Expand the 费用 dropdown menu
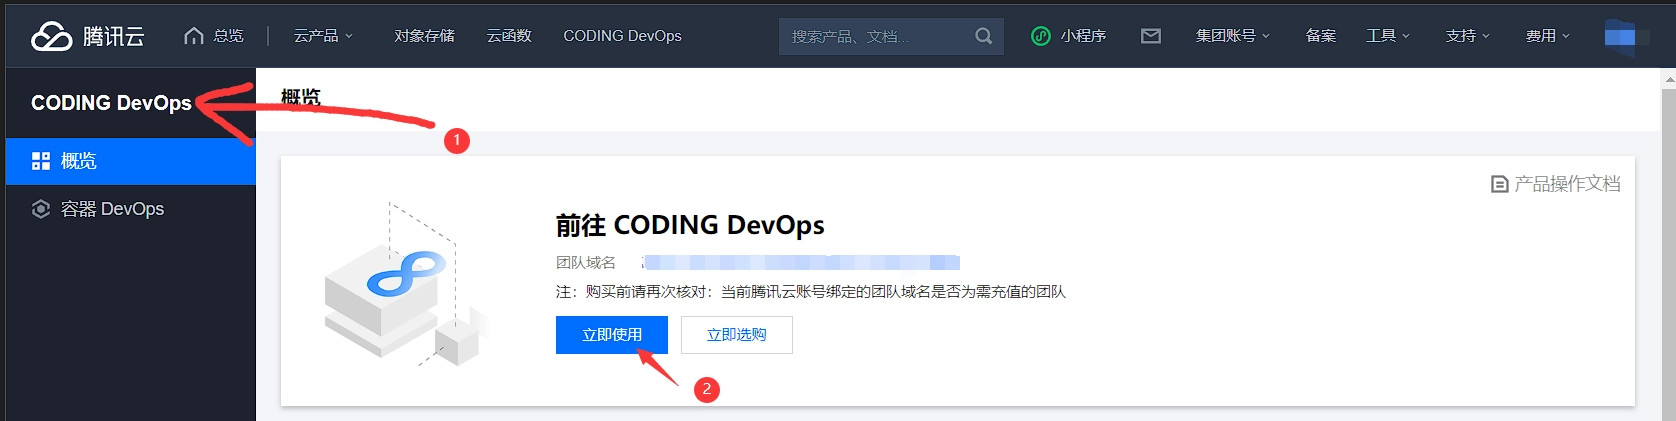 (1547, 36)
